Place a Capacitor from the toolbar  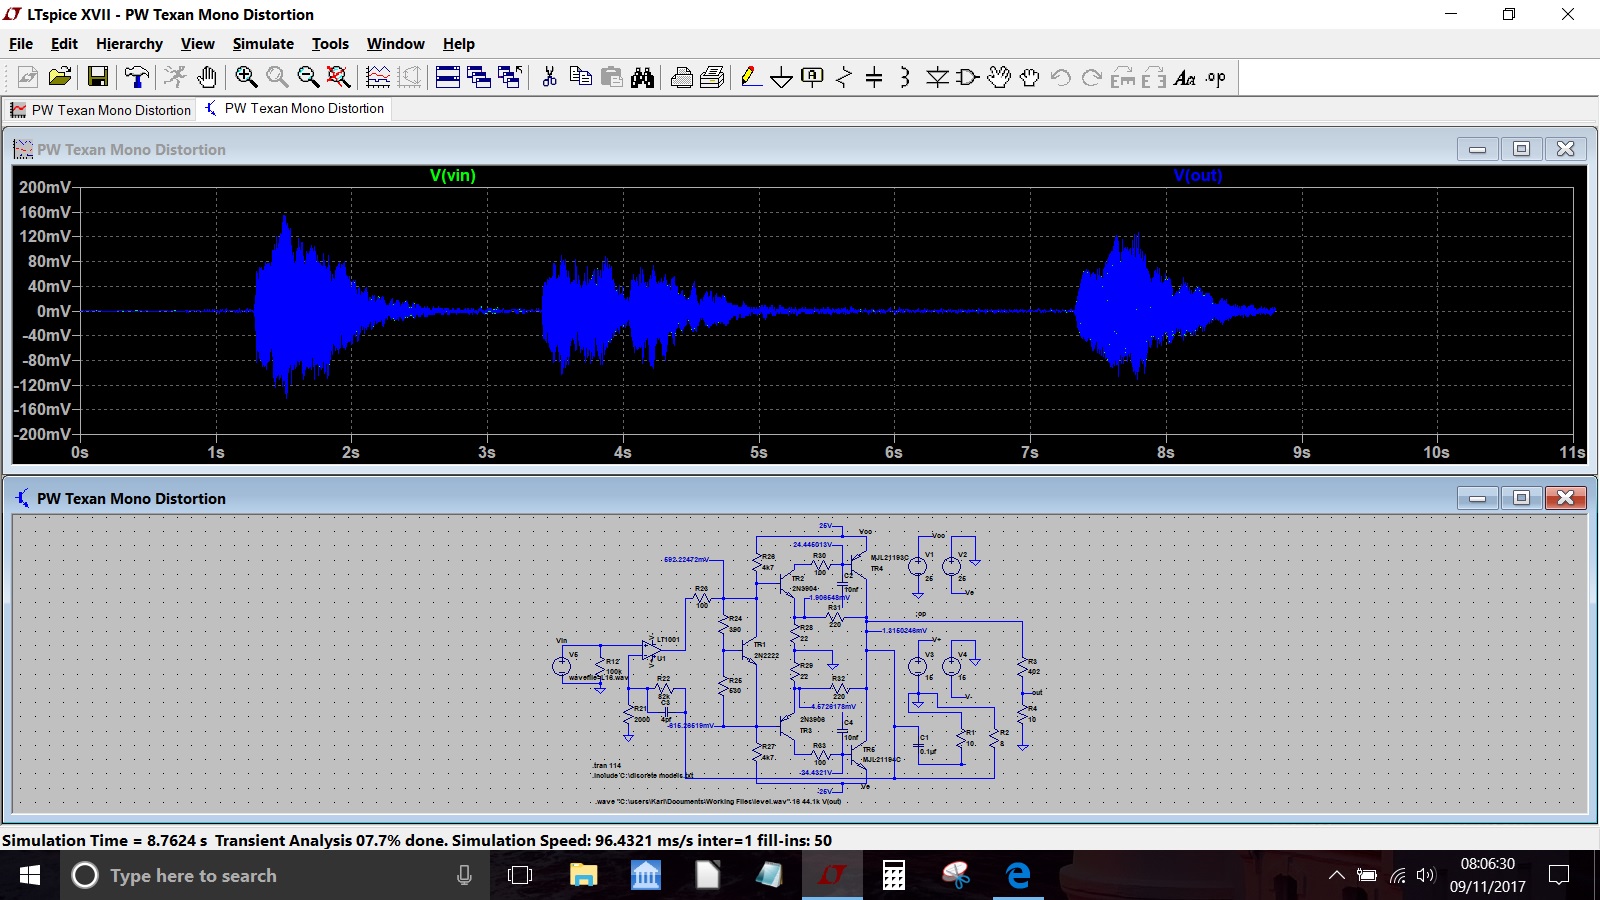pos(874,77)
